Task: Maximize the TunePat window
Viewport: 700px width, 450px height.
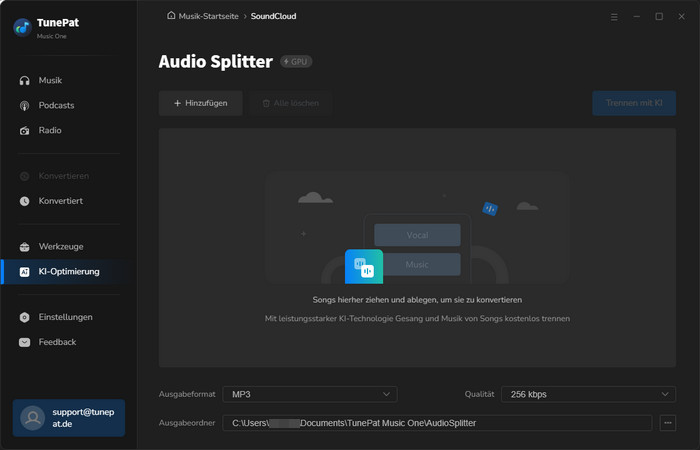Action: (659, 17)
